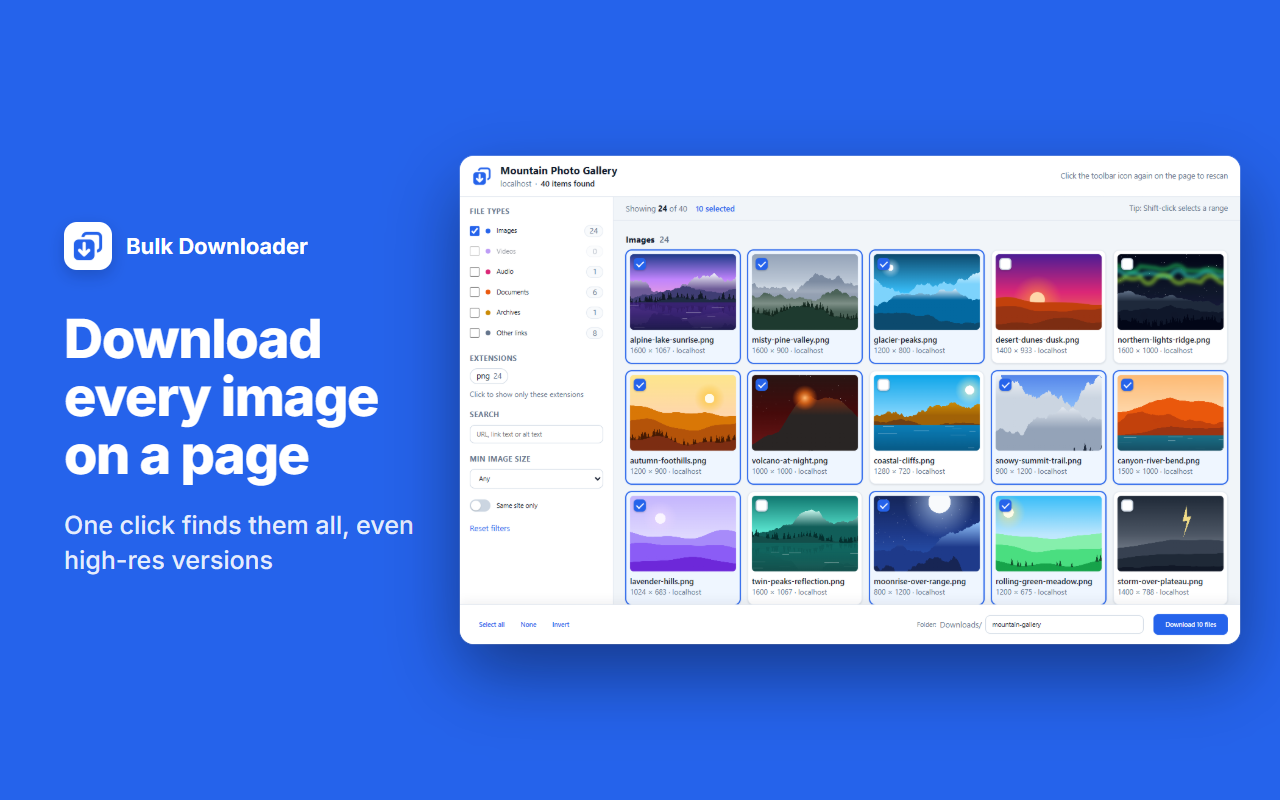
Task: Click the Invert selection link
Action: 561,625
